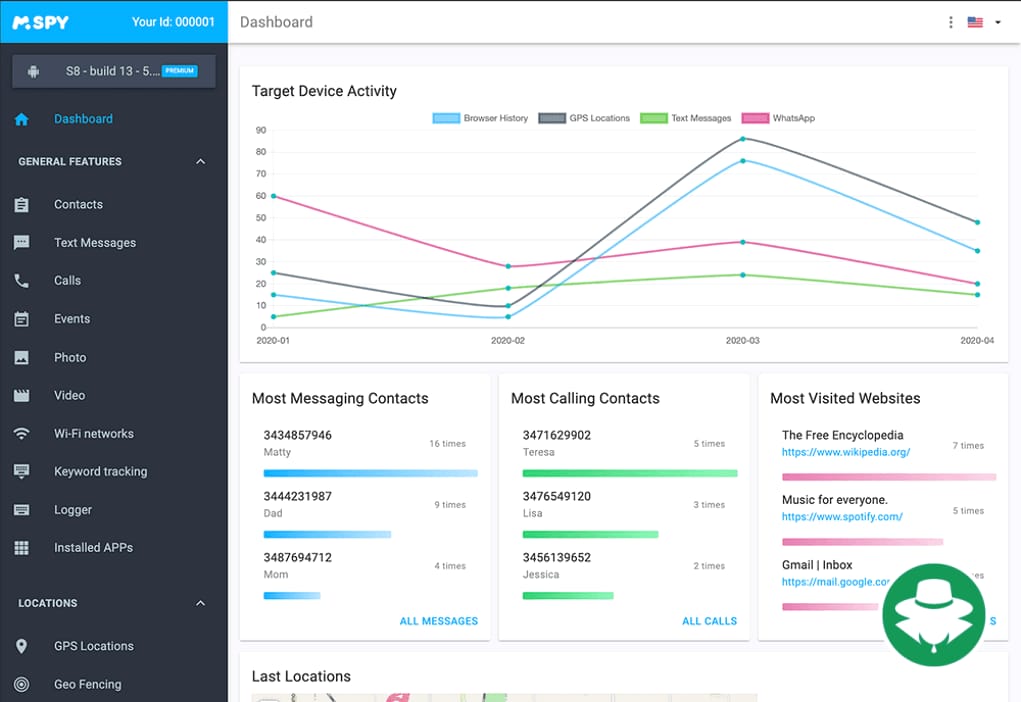Click the green spy chat widget icon
The height and width of the screenshot is (702, 1021).
tap(933, 615)
